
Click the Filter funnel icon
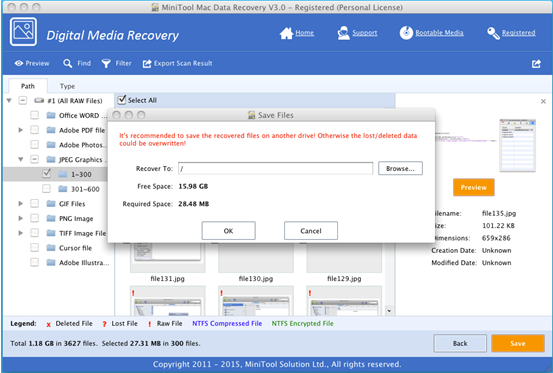coord(106,63)
